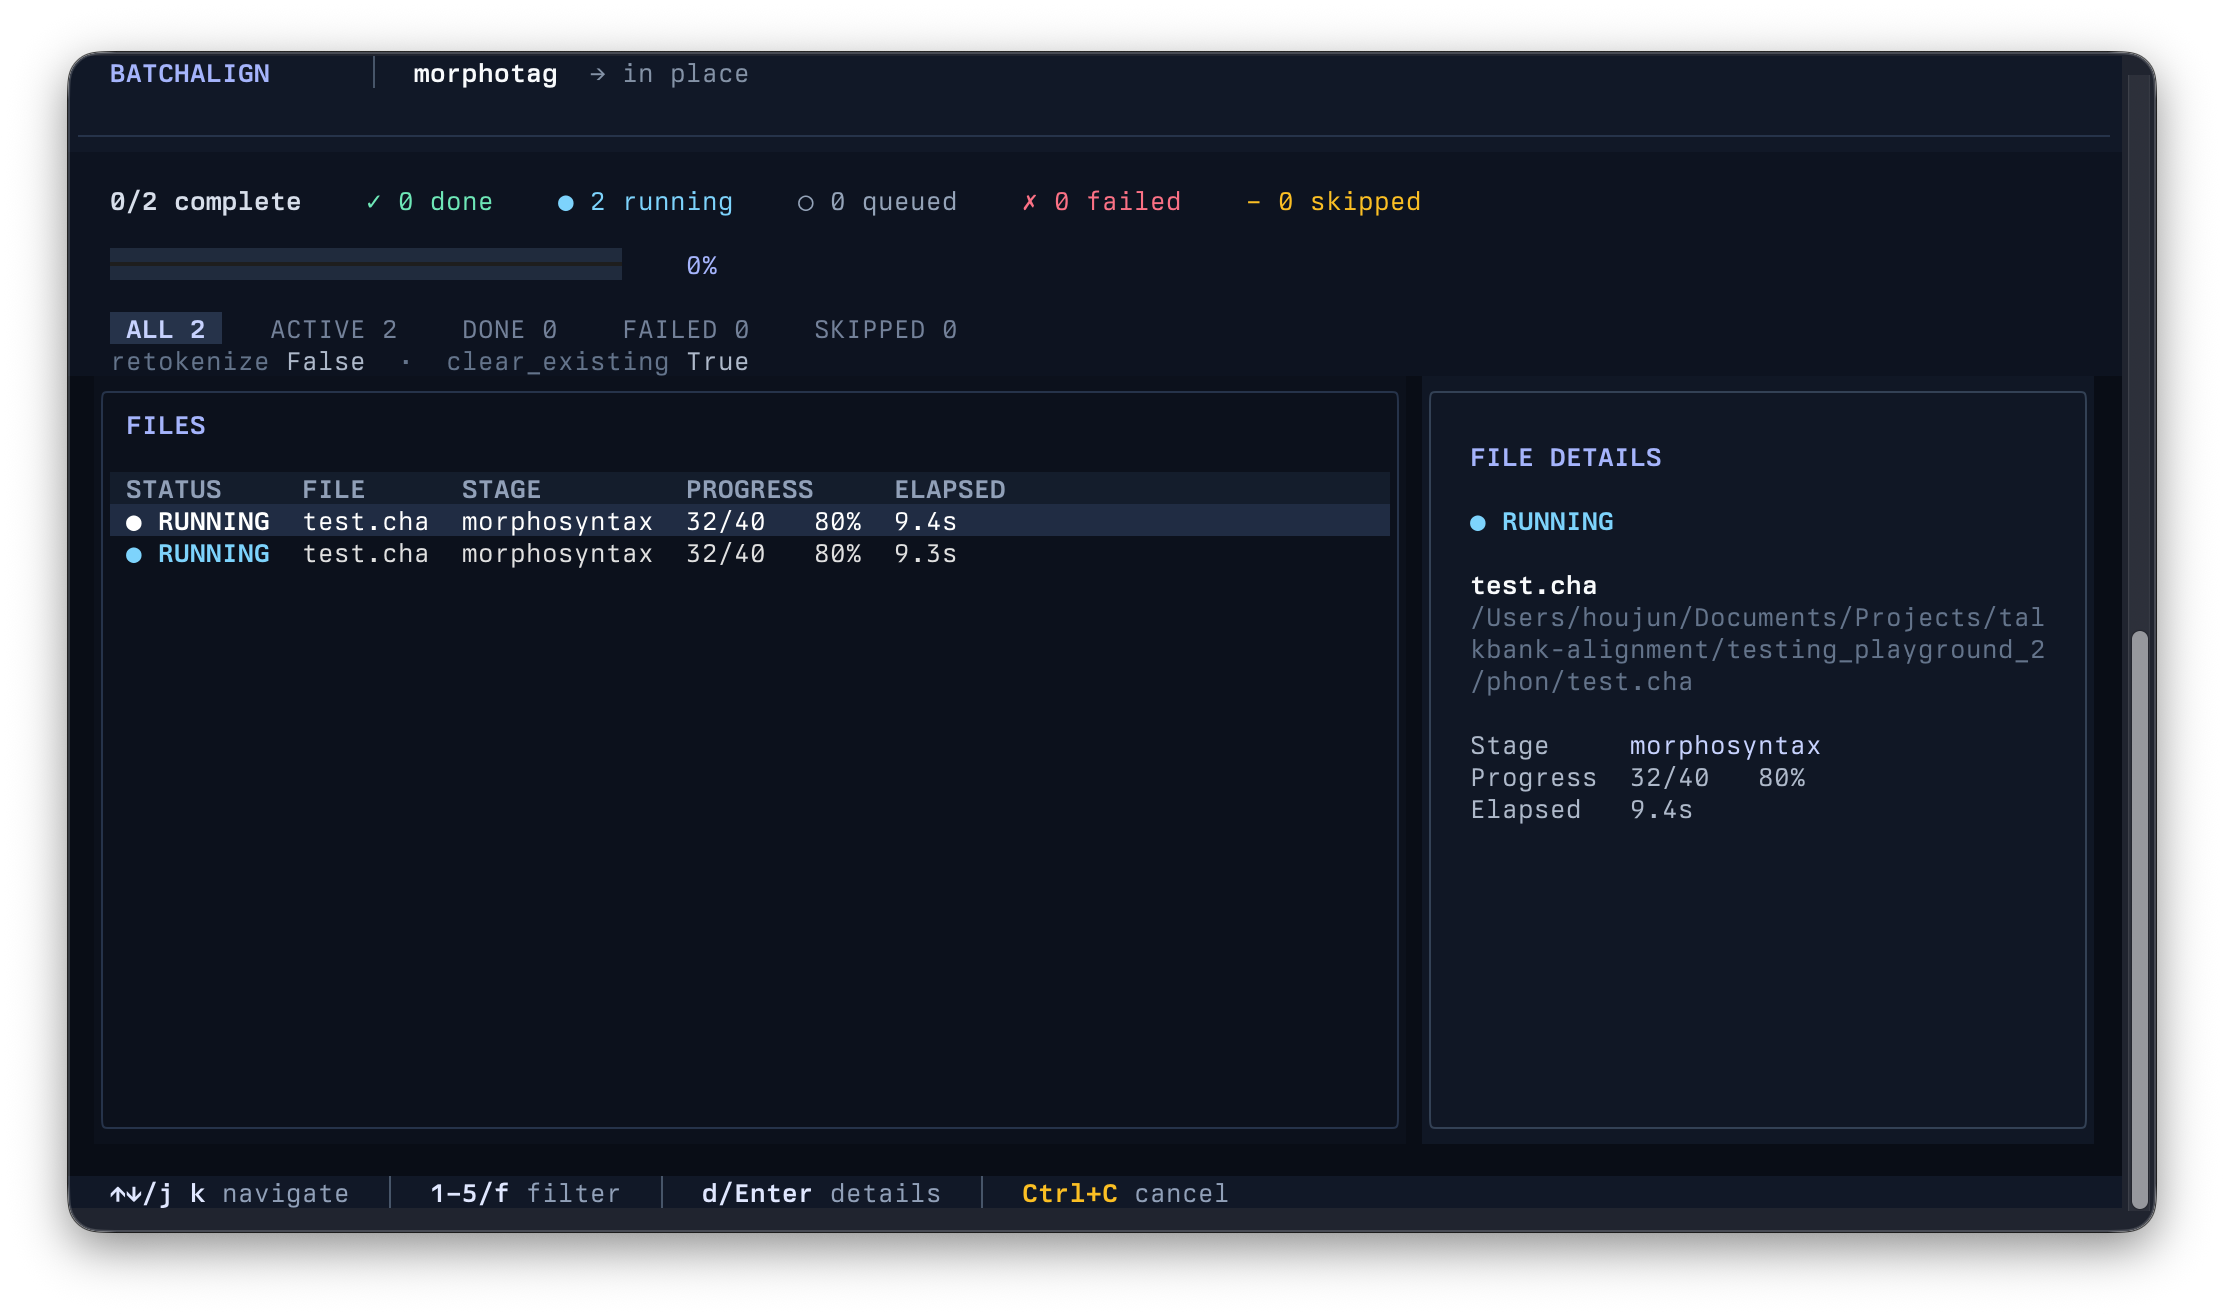2224x1316 pixels.
Task: Click the hollow queued circle icon
Action: point(806,203)
